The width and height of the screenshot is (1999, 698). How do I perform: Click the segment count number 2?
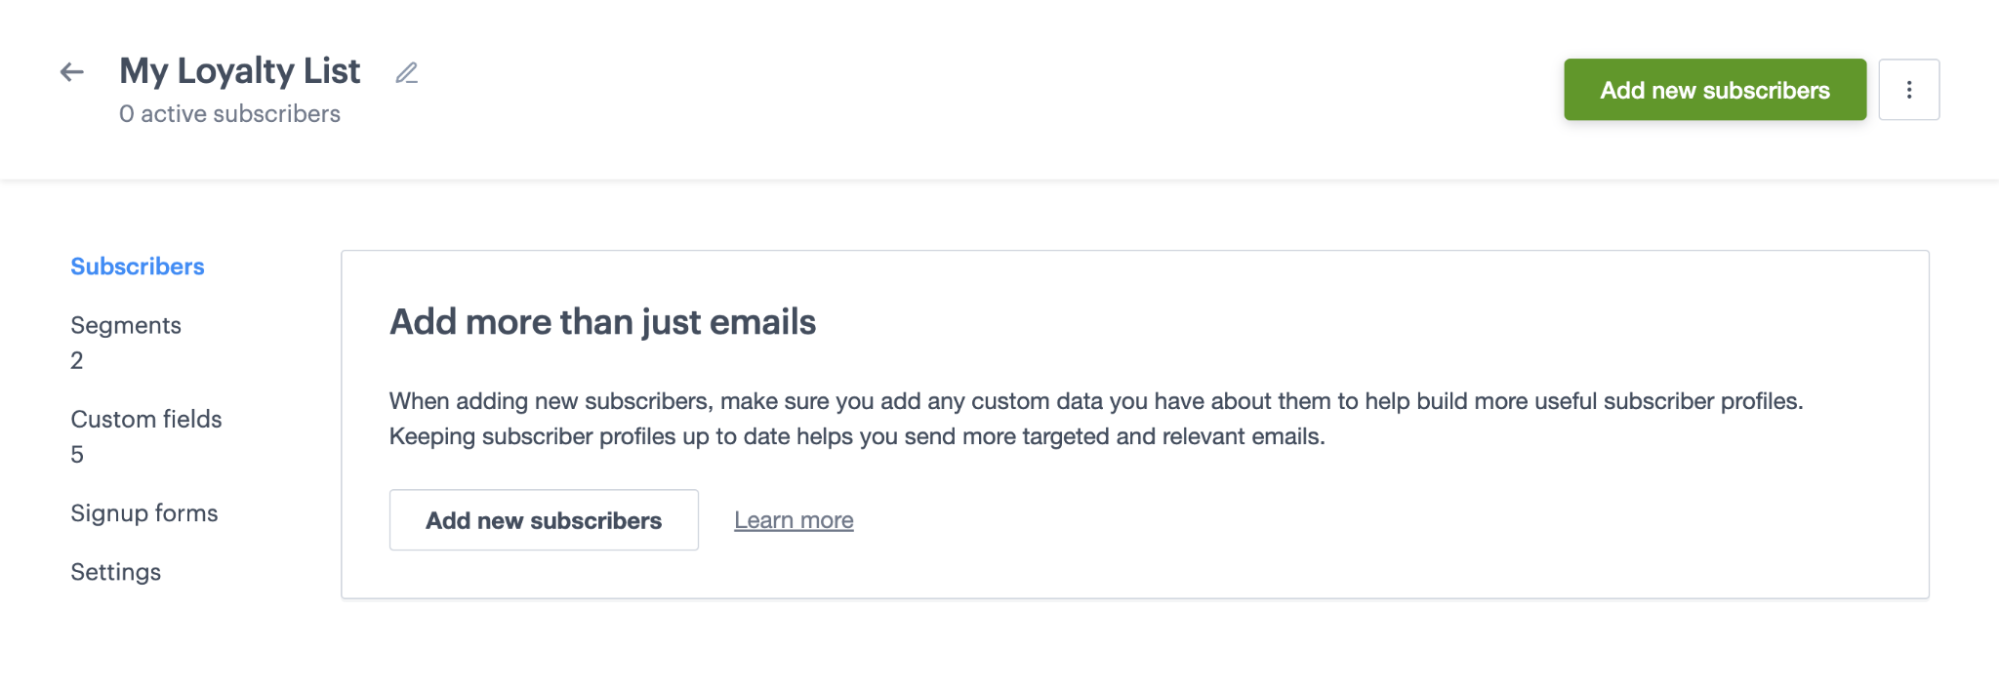(x=77, y=360)
